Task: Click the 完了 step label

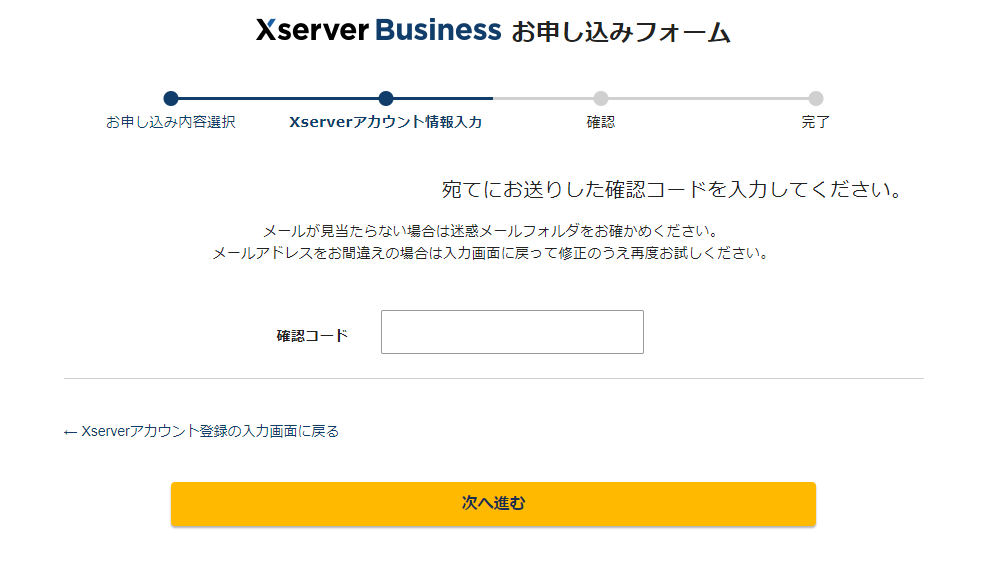Action: tap(816, 122)
